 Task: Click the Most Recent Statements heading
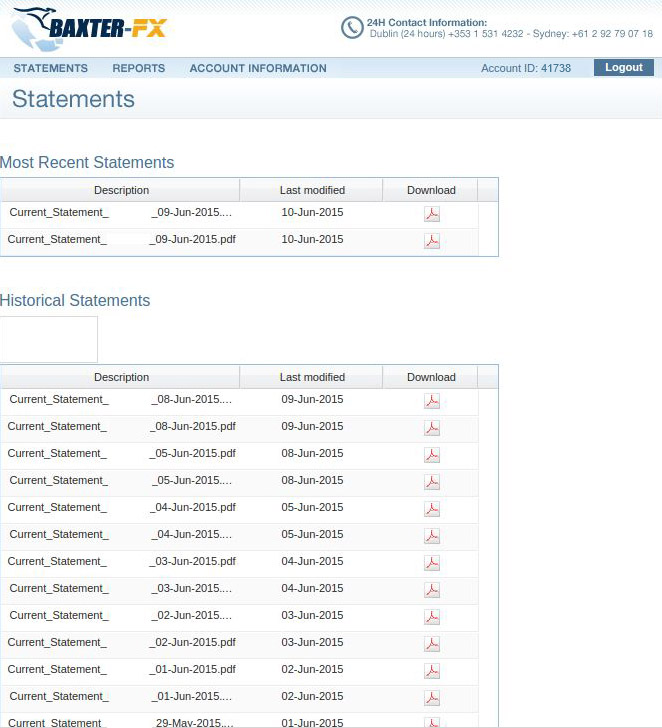(87, 162)
